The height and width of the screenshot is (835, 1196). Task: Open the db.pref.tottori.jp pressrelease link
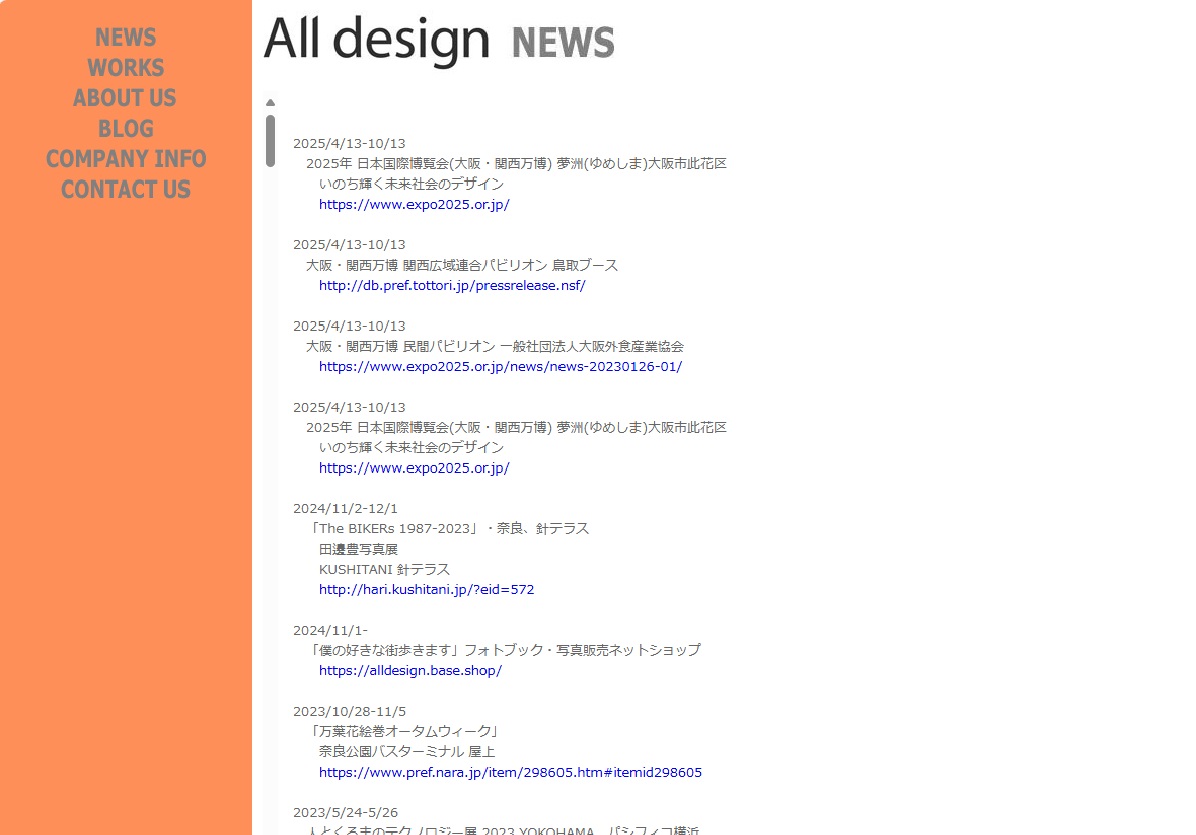pos(452,286)
